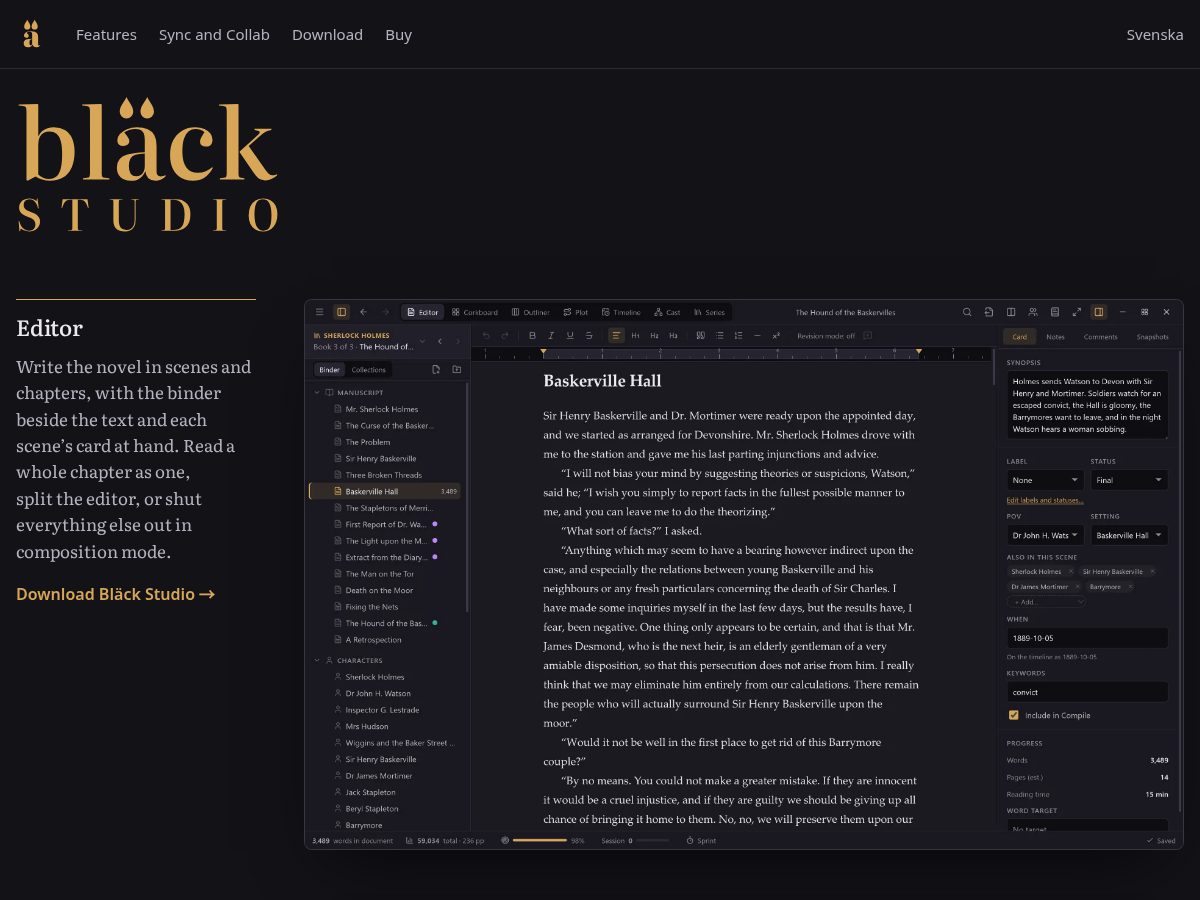Switch to the Plot view tab

click(x=576, y=312)
